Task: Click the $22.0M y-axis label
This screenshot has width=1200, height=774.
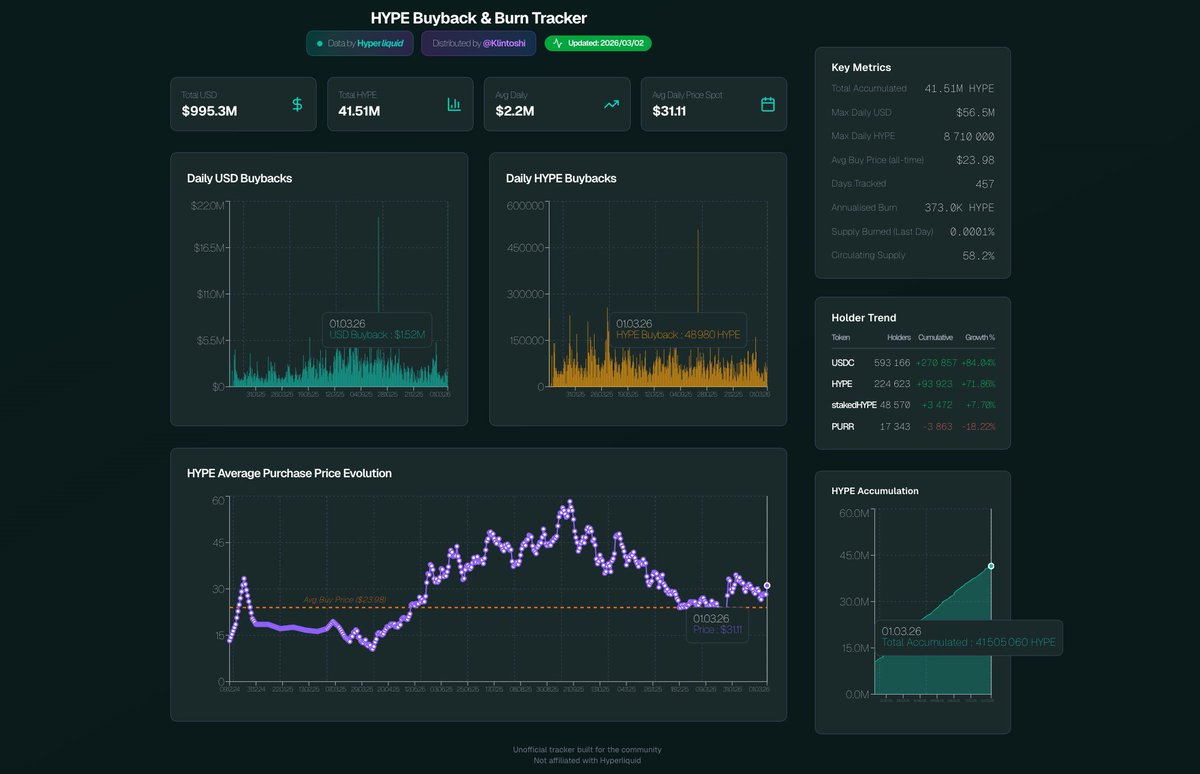Action: [209, 205]
